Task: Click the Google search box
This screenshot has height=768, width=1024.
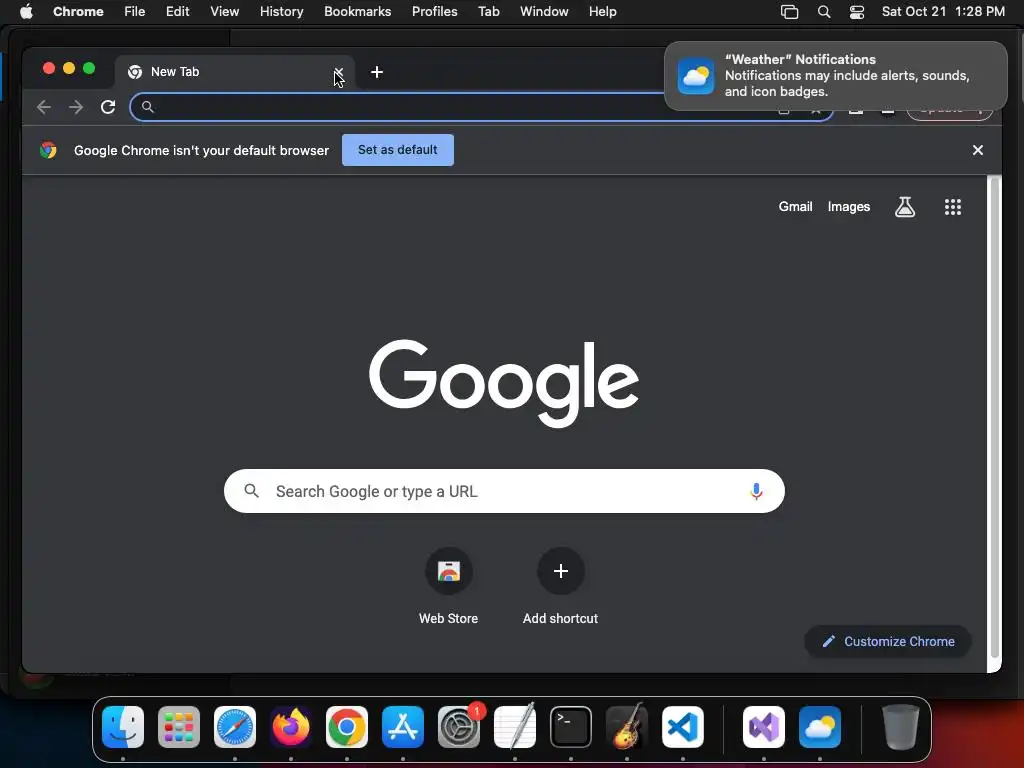Action: pyautogui.click(x=504, y=491)
